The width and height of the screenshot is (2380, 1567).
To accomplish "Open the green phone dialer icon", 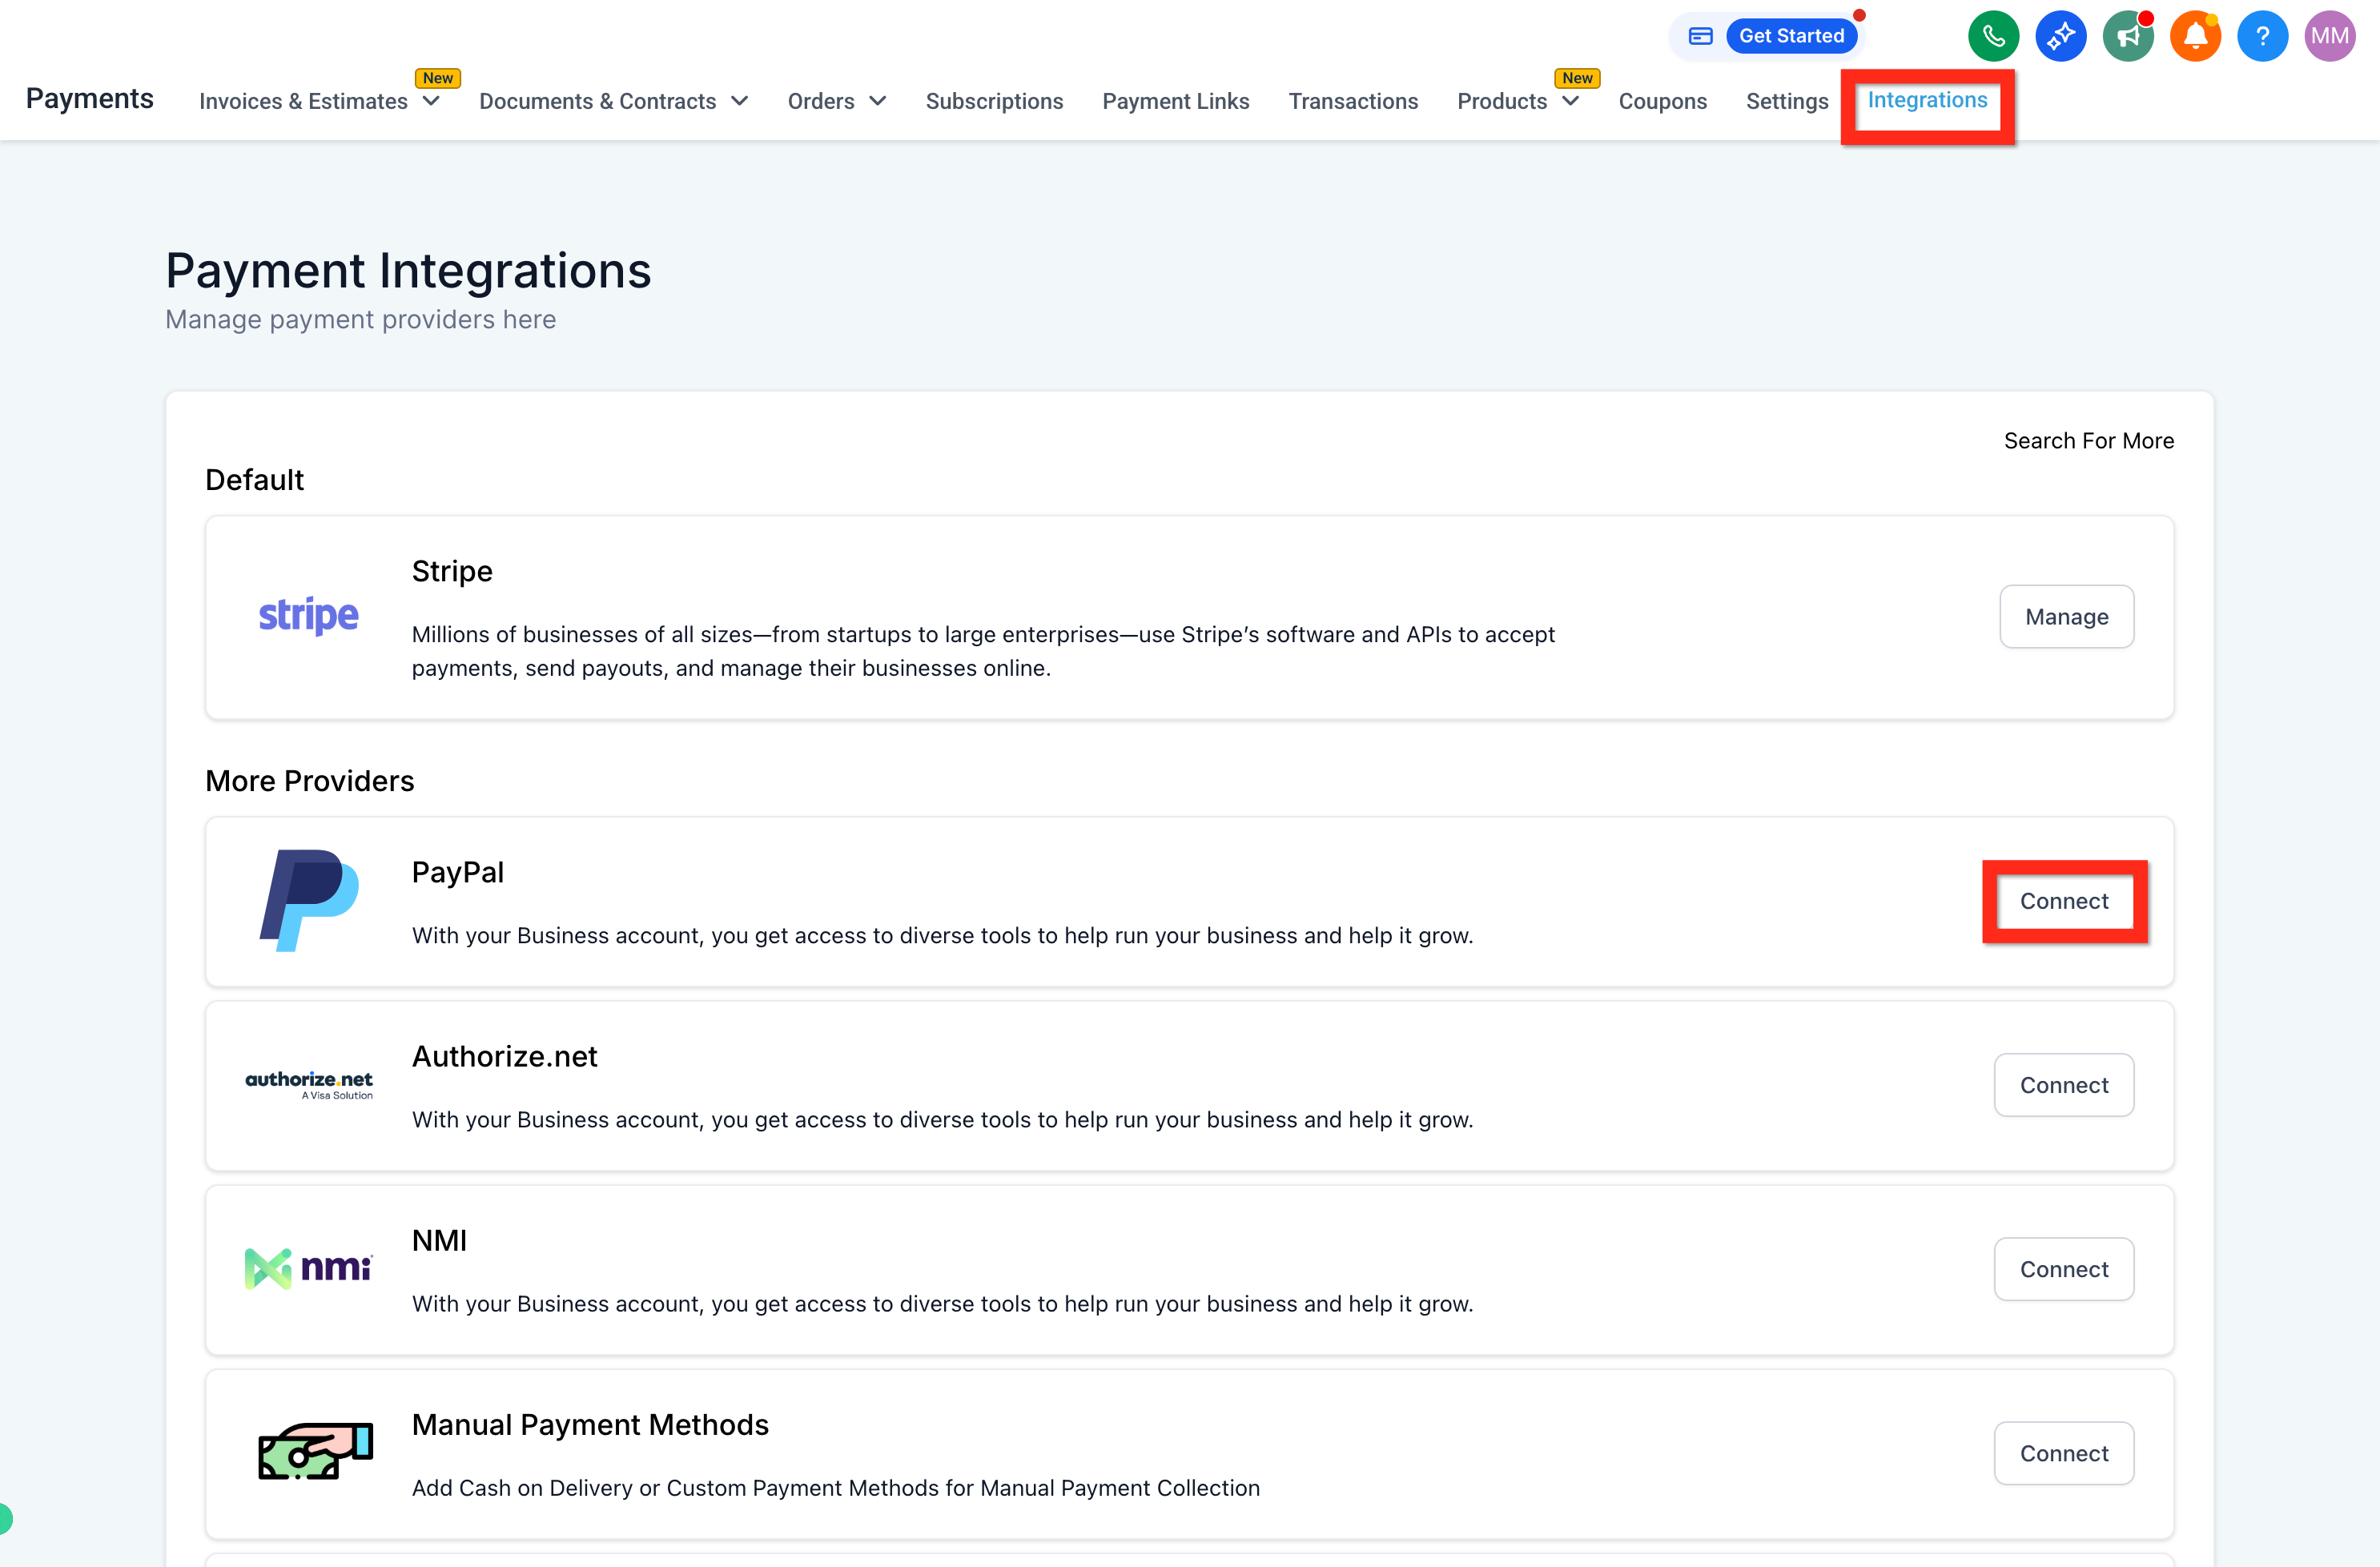I will point(1993,37).
